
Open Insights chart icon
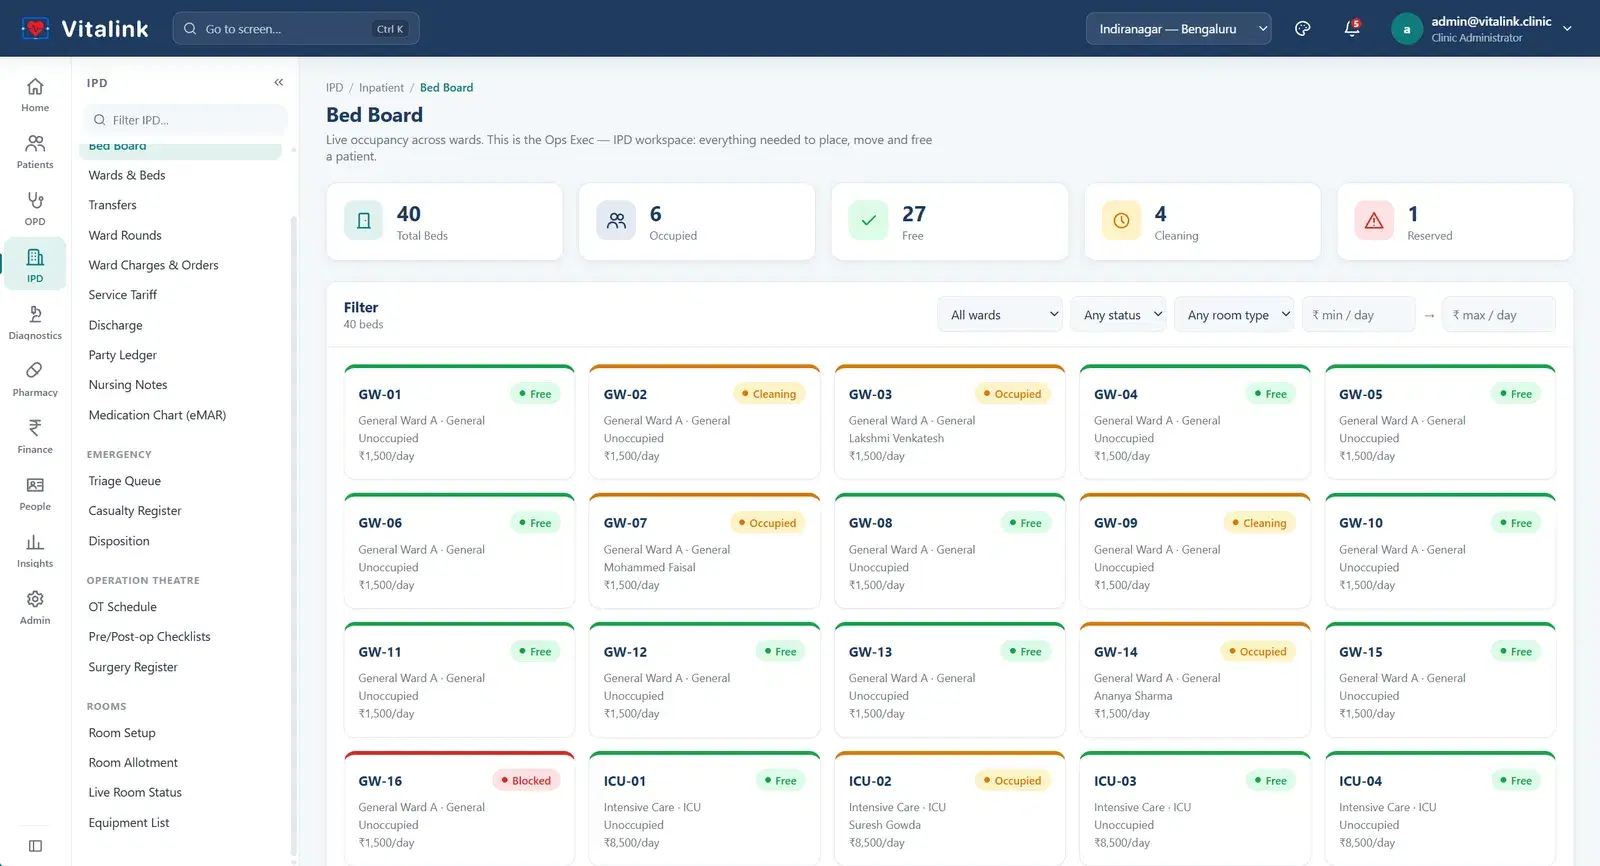click(x=35, y=550)
